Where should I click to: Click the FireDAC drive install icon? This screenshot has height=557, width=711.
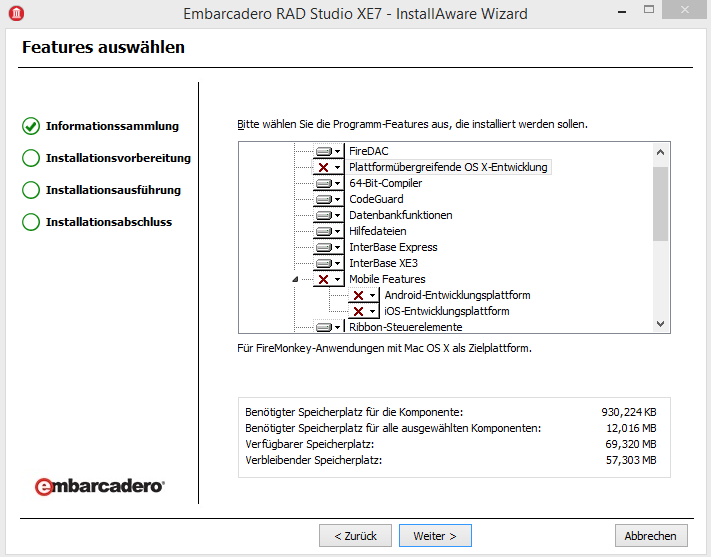pos(324,151)
